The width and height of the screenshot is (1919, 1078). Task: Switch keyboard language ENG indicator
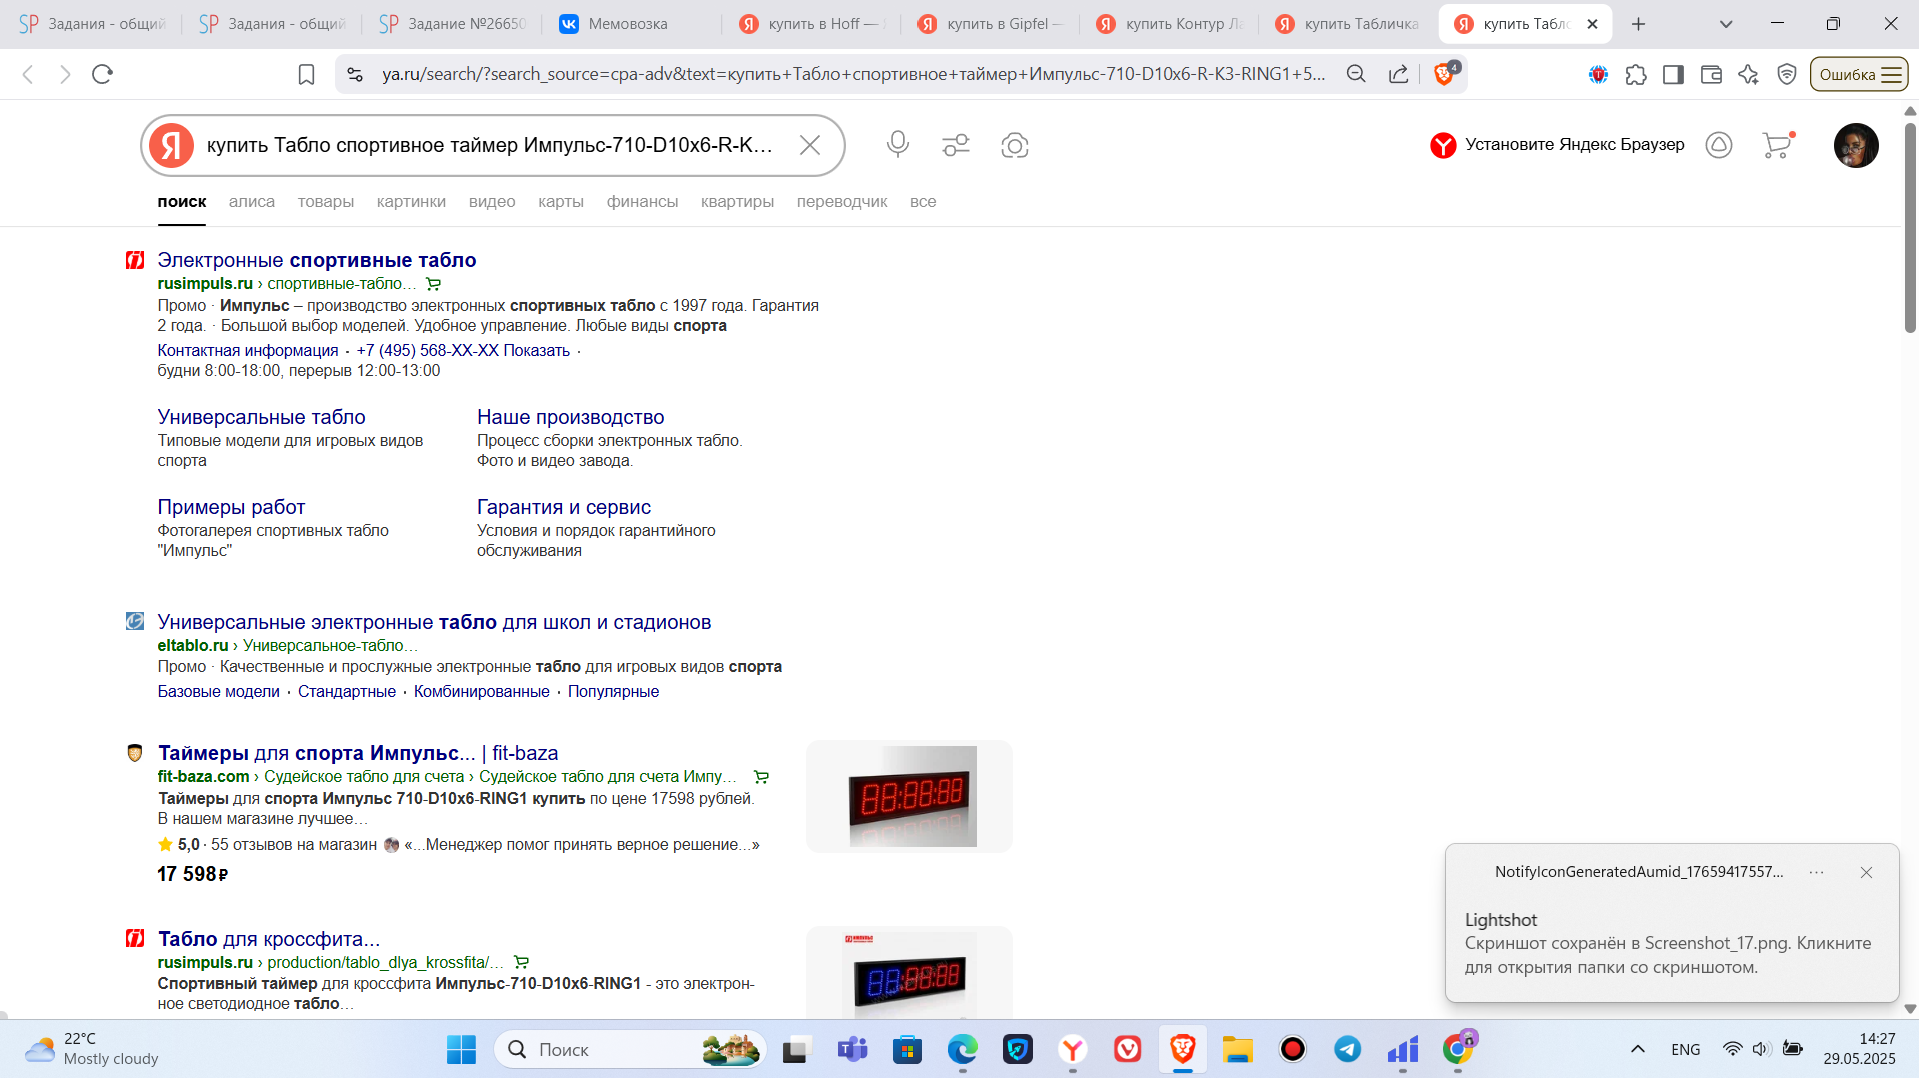point(1685,1050)
